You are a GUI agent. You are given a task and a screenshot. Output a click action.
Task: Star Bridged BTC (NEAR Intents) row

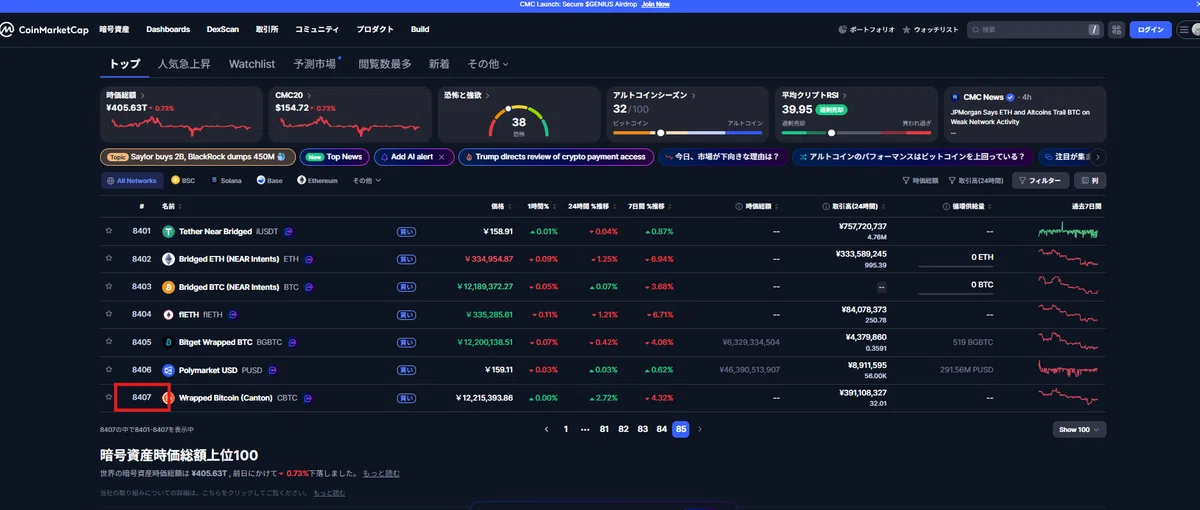(109, 287)
